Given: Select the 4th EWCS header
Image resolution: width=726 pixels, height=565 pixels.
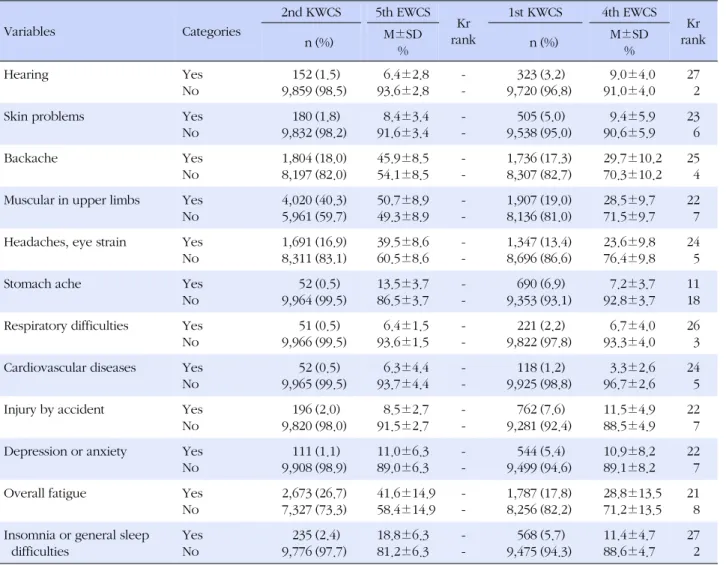Looking at the screenshot, I should (x=629, y=12).
